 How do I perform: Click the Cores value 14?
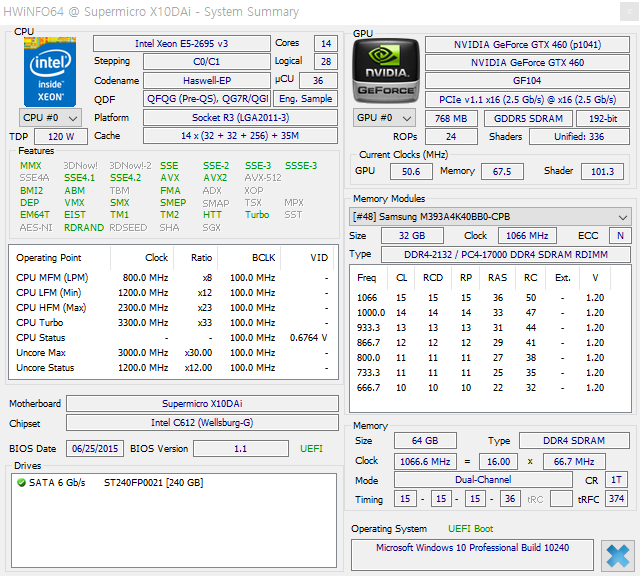coord(326,44)
